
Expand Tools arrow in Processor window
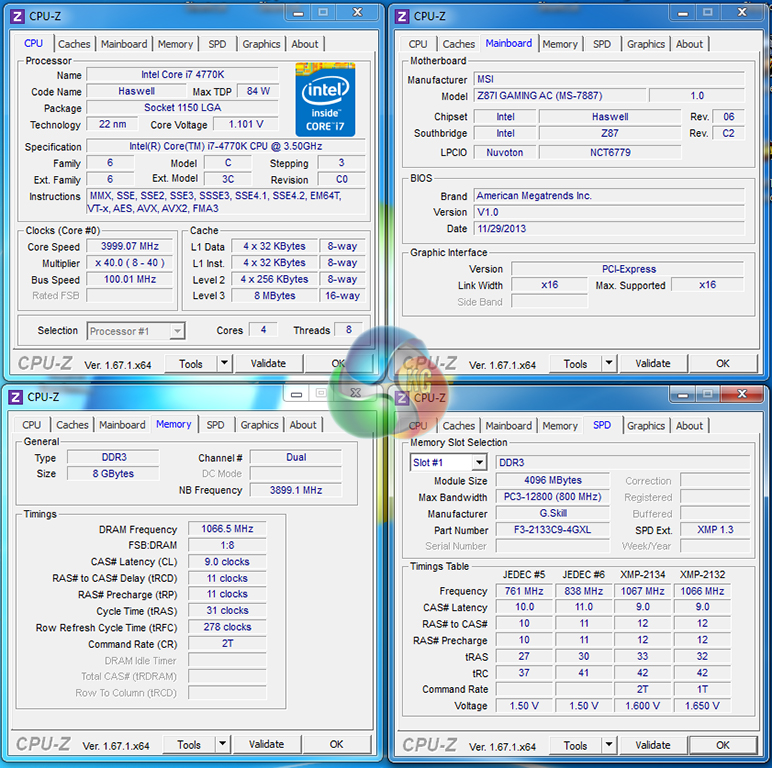point(224,364)
